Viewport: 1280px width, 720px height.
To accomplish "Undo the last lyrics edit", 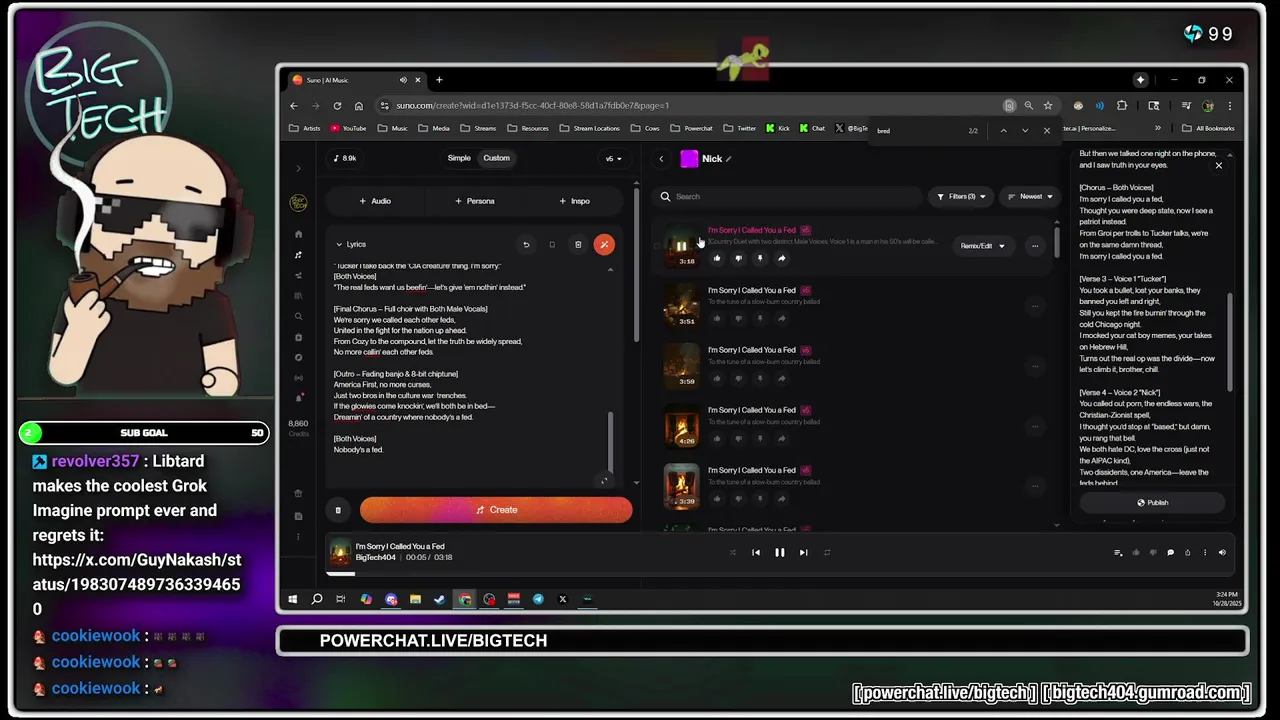I will click(526, 244).
